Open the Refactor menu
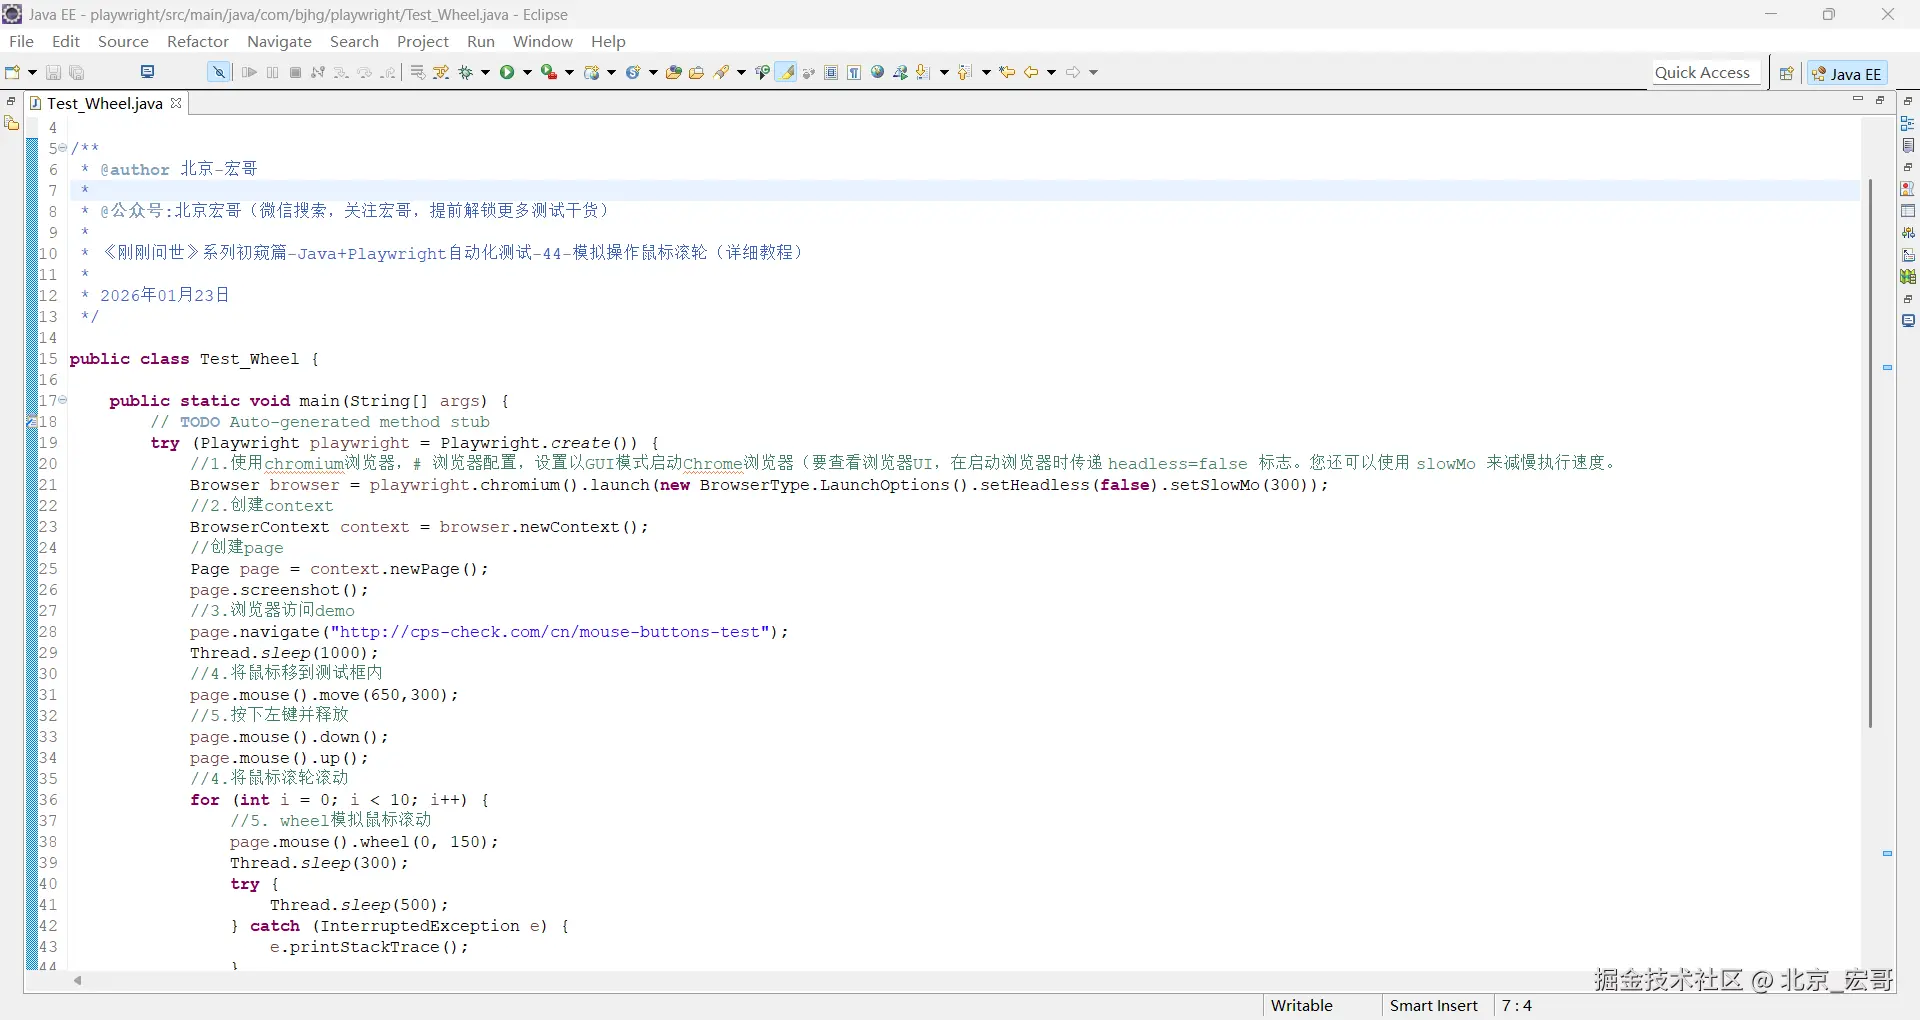This screenshot has height=1020, width=1920. [198, 41]
